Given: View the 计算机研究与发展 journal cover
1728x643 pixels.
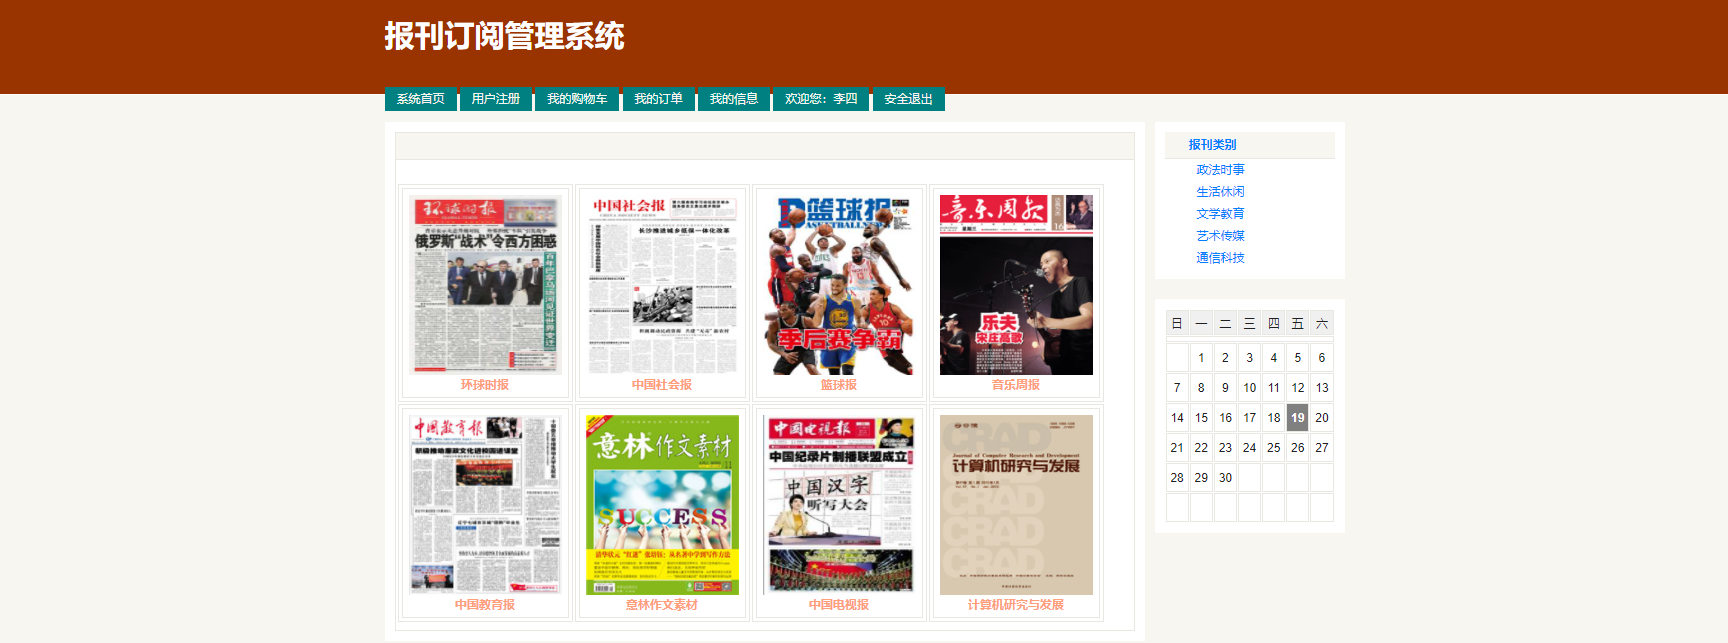Looking at the screenshot, I should point(1016,504).
